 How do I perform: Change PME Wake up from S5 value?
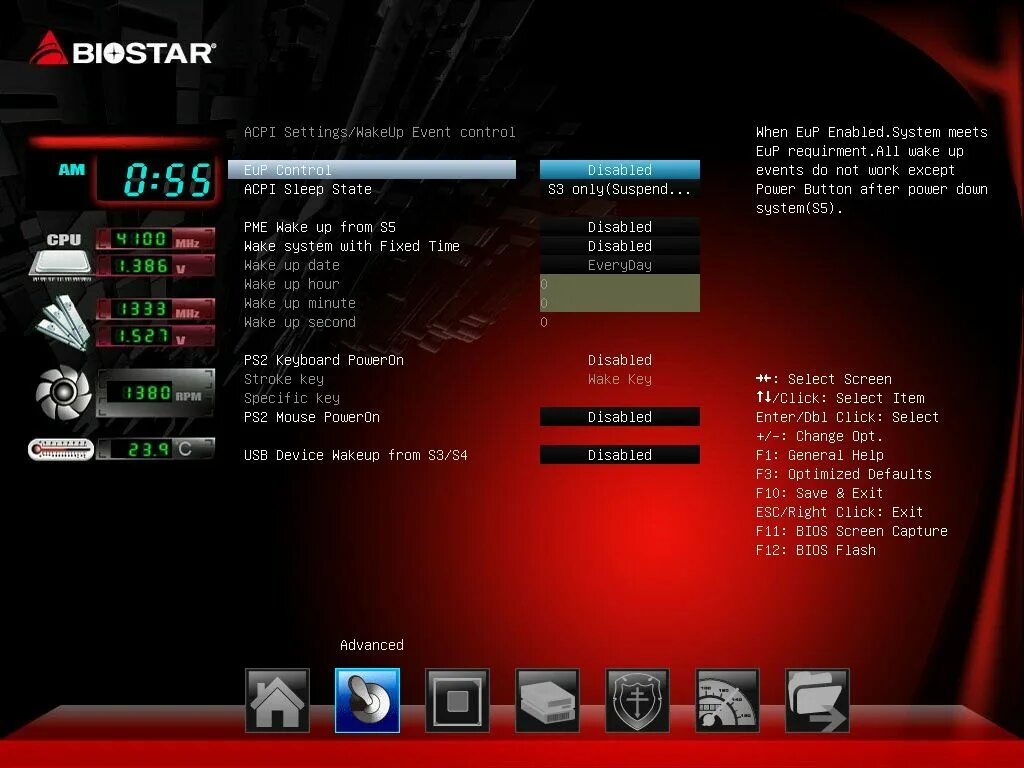coord(620,227)
